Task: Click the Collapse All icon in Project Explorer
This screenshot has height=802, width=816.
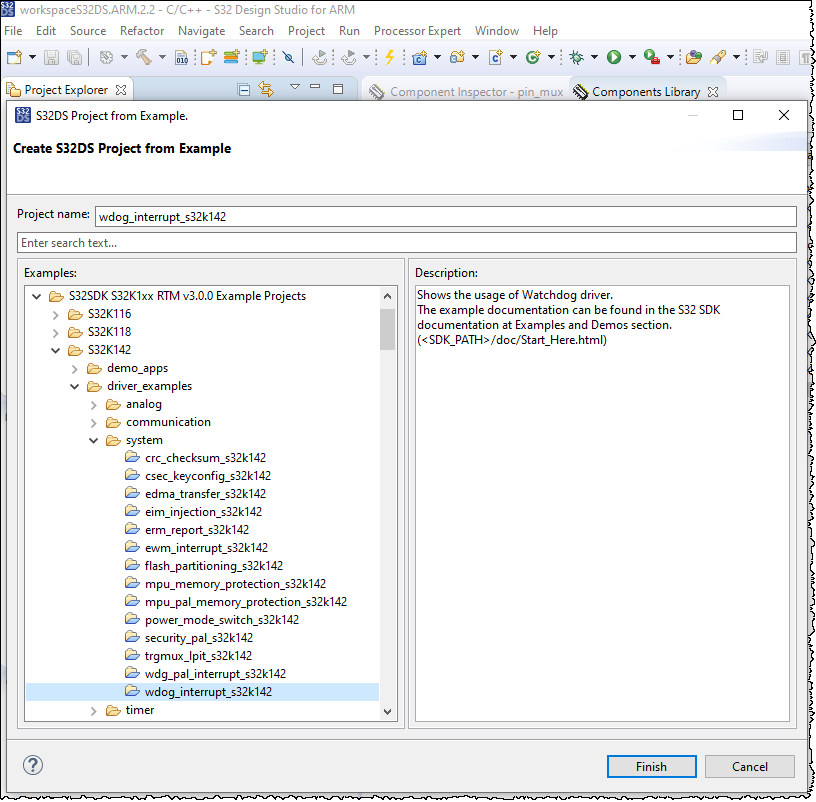Action: click(x=244, y=90)
